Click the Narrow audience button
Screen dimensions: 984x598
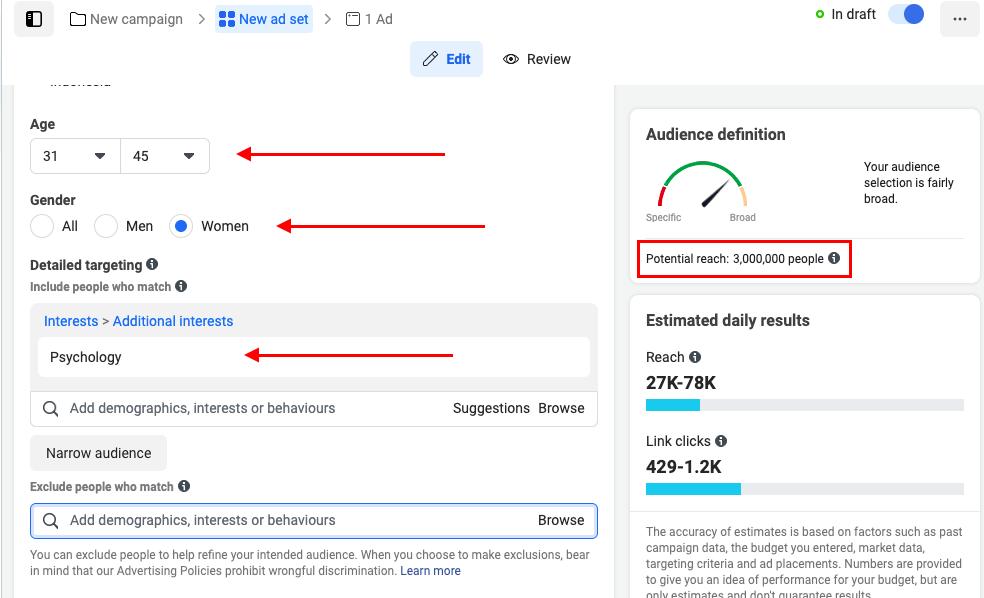tap(99, 453)
